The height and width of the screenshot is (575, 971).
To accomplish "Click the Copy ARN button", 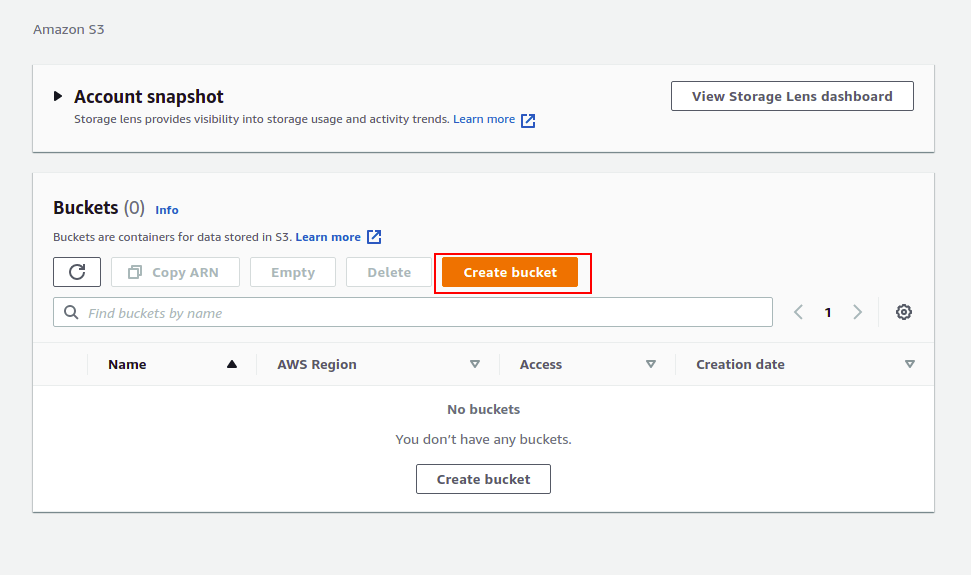I will [175, 272].
